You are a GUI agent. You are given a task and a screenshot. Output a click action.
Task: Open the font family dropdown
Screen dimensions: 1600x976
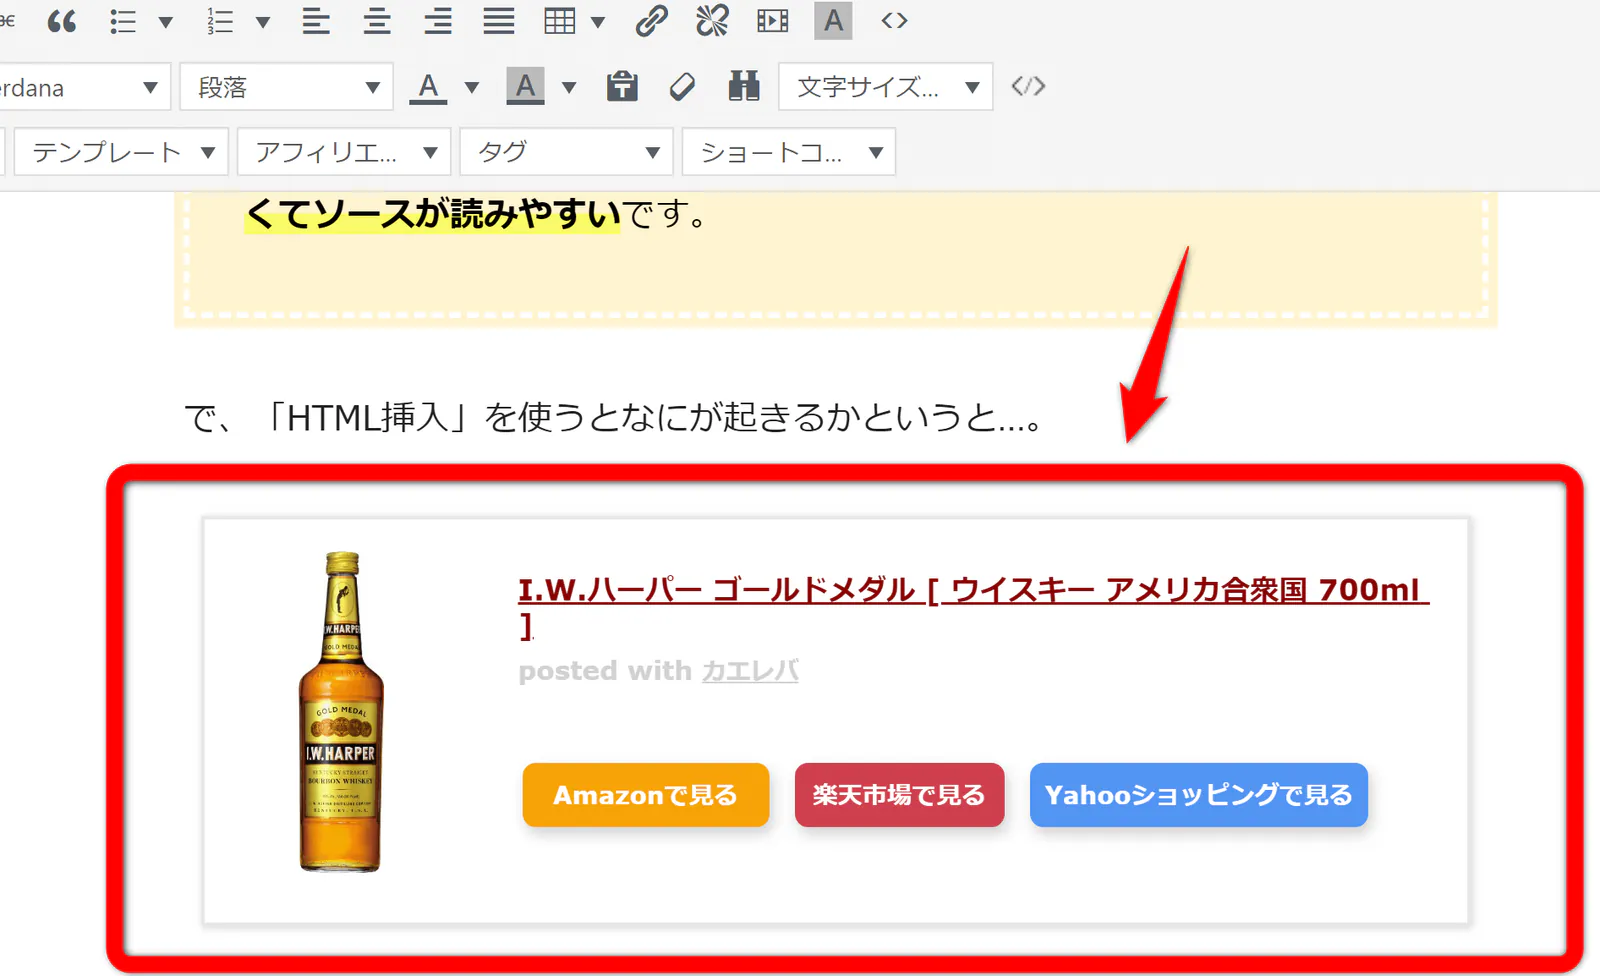coord(83,87)
